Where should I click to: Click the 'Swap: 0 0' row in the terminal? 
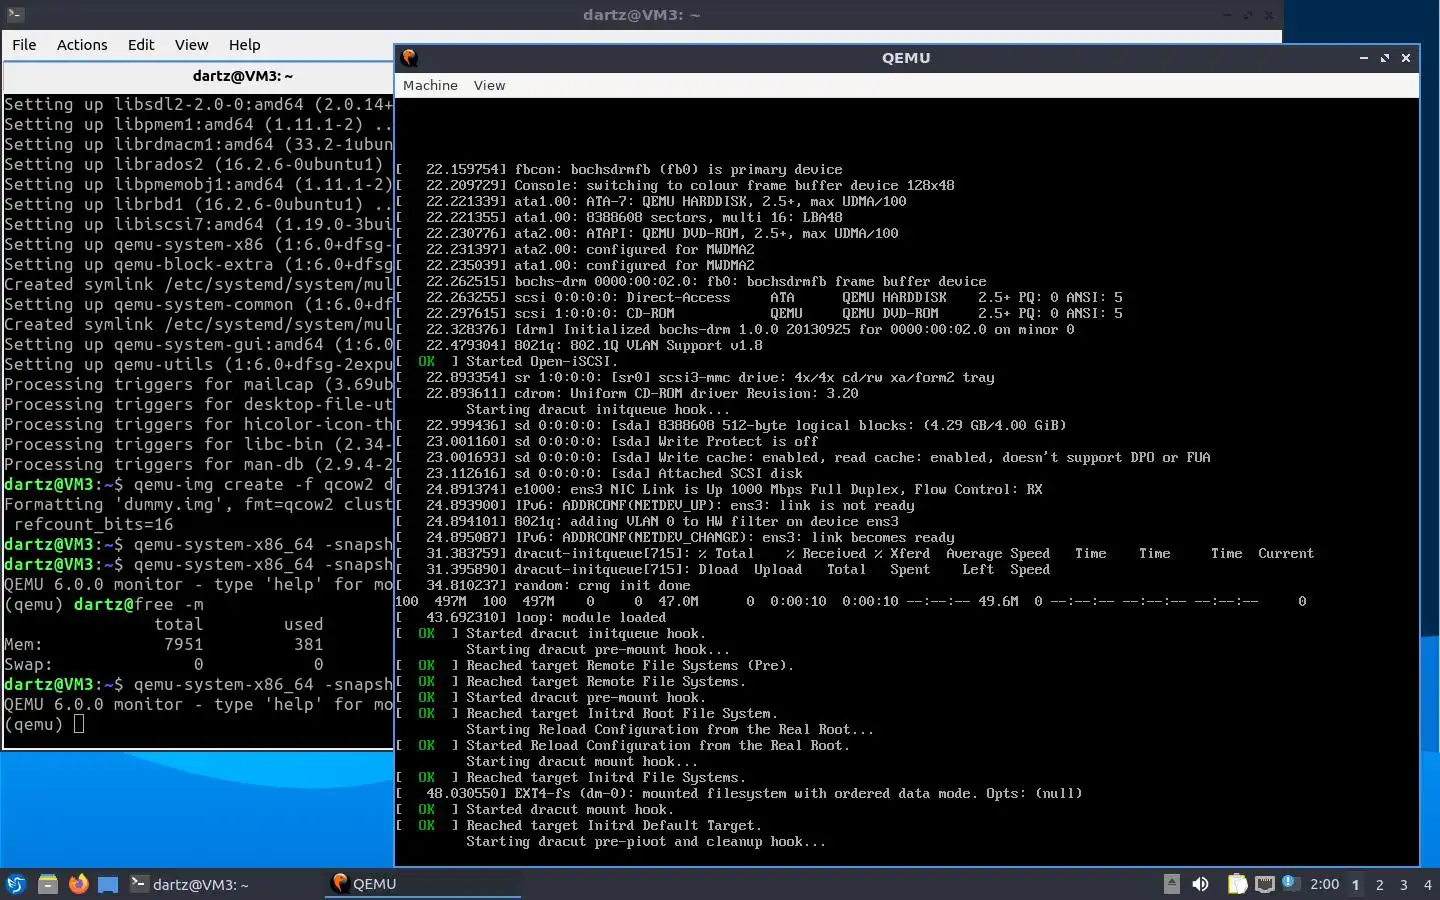pos(164,664)
